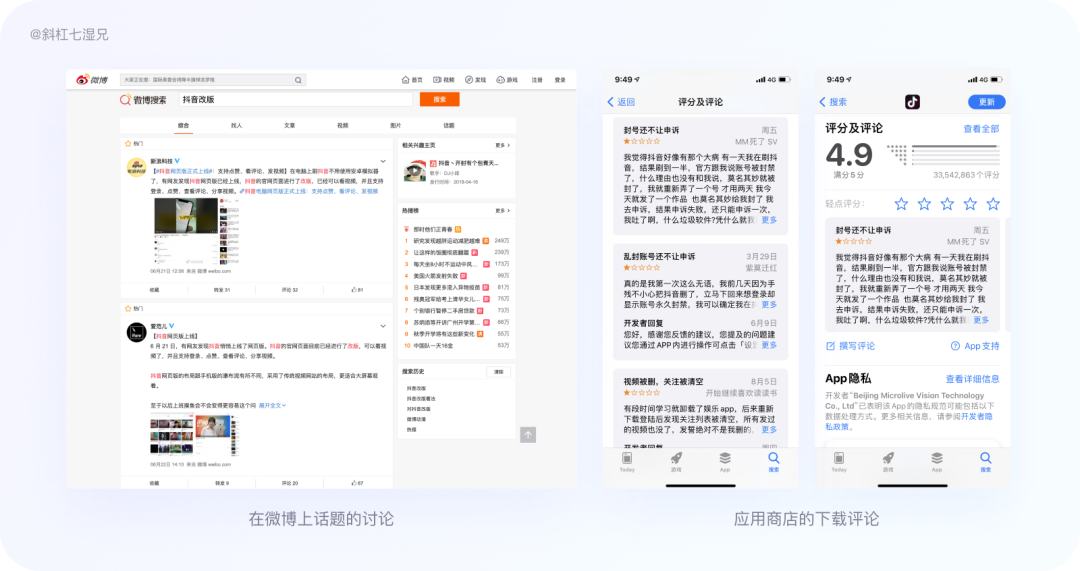Click the orange 搜索 search button
Screen dimensions: 1080x571
pos(439,100)
